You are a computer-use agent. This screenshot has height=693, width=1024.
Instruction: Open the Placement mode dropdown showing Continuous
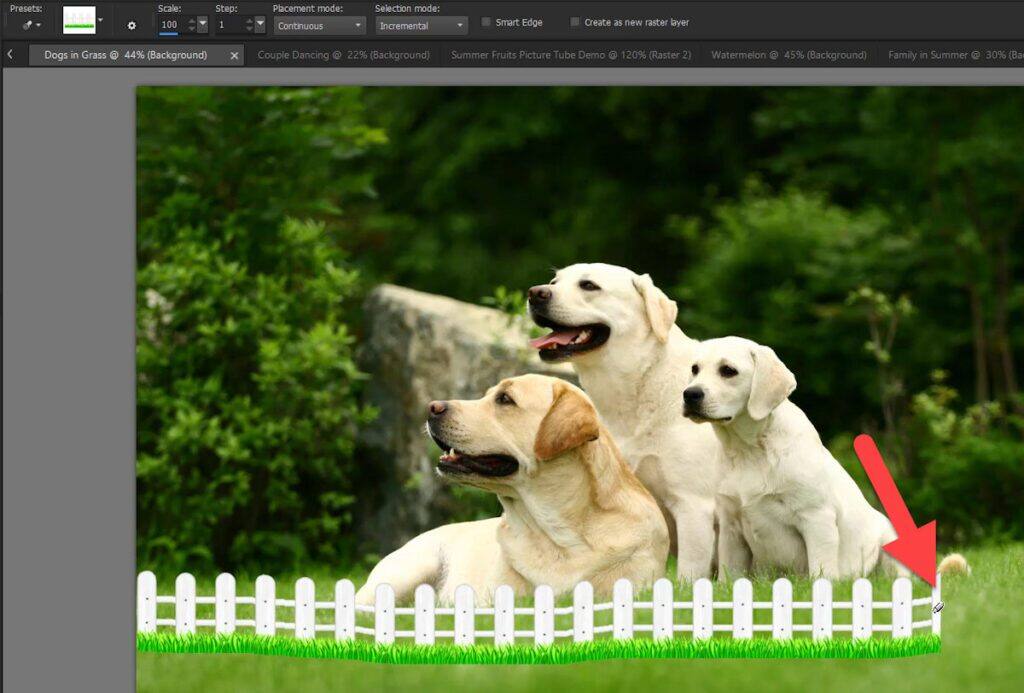pyautogui.click(x=318, y=24)
